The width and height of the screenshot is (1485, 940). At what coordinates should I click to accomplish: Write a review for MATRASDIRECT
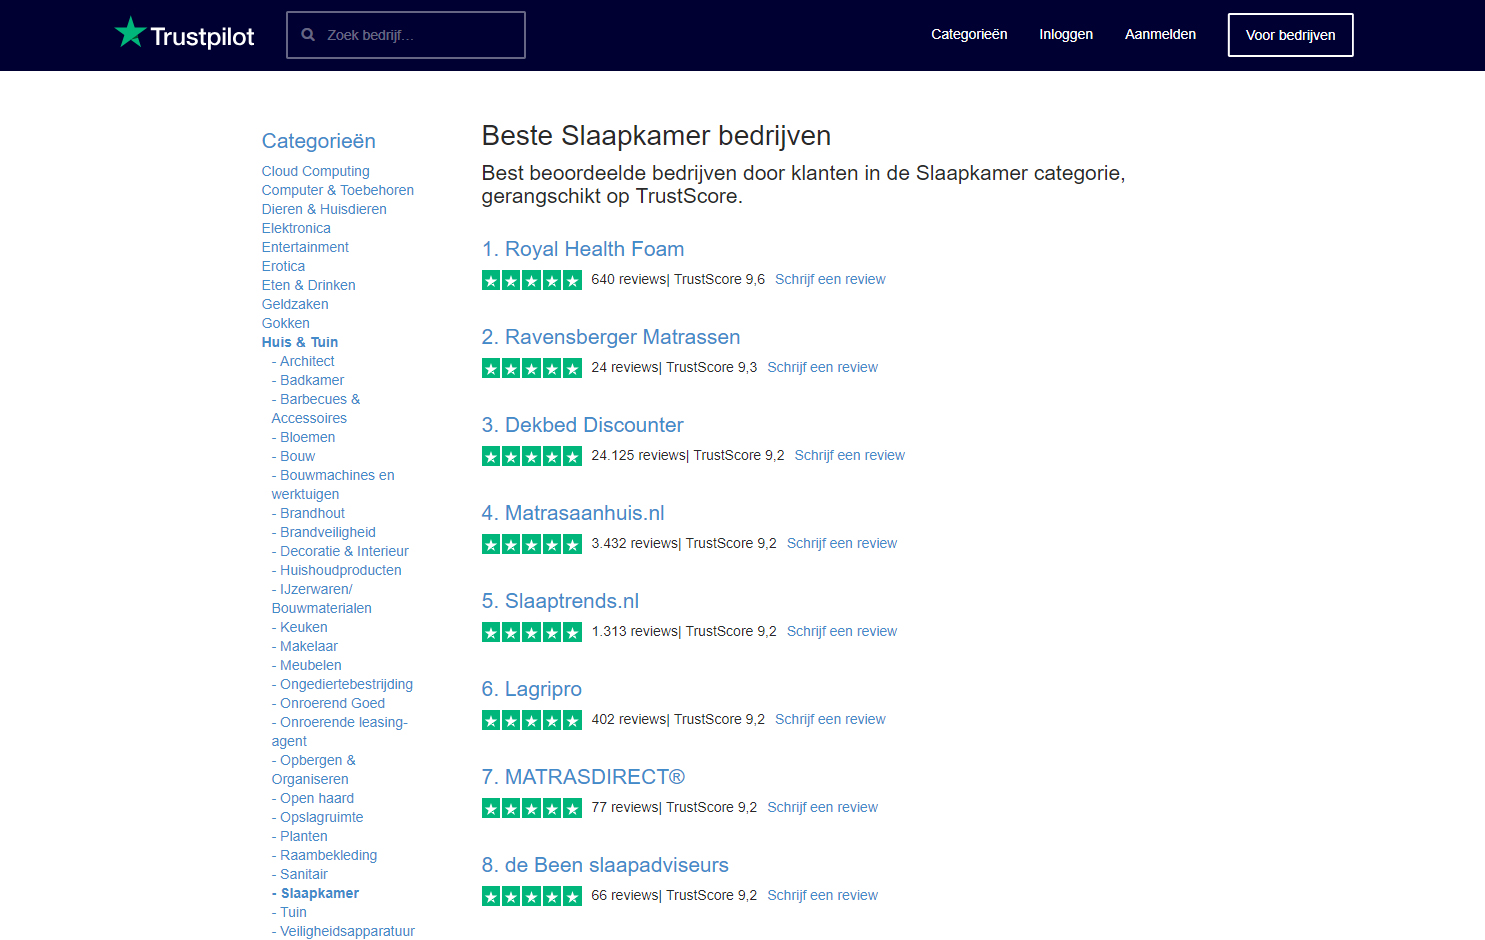(x=822, y=807)
